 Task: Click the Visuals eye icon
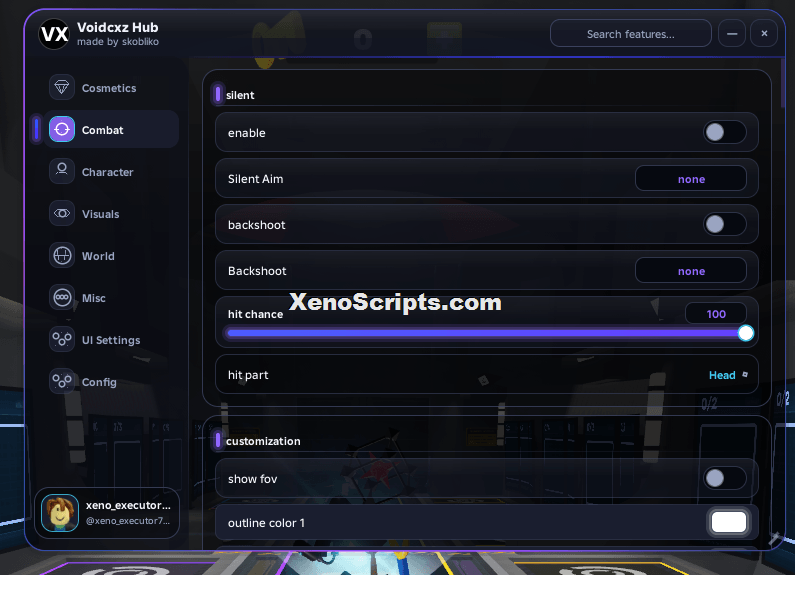pyautogui.click(x=62, y=213)
